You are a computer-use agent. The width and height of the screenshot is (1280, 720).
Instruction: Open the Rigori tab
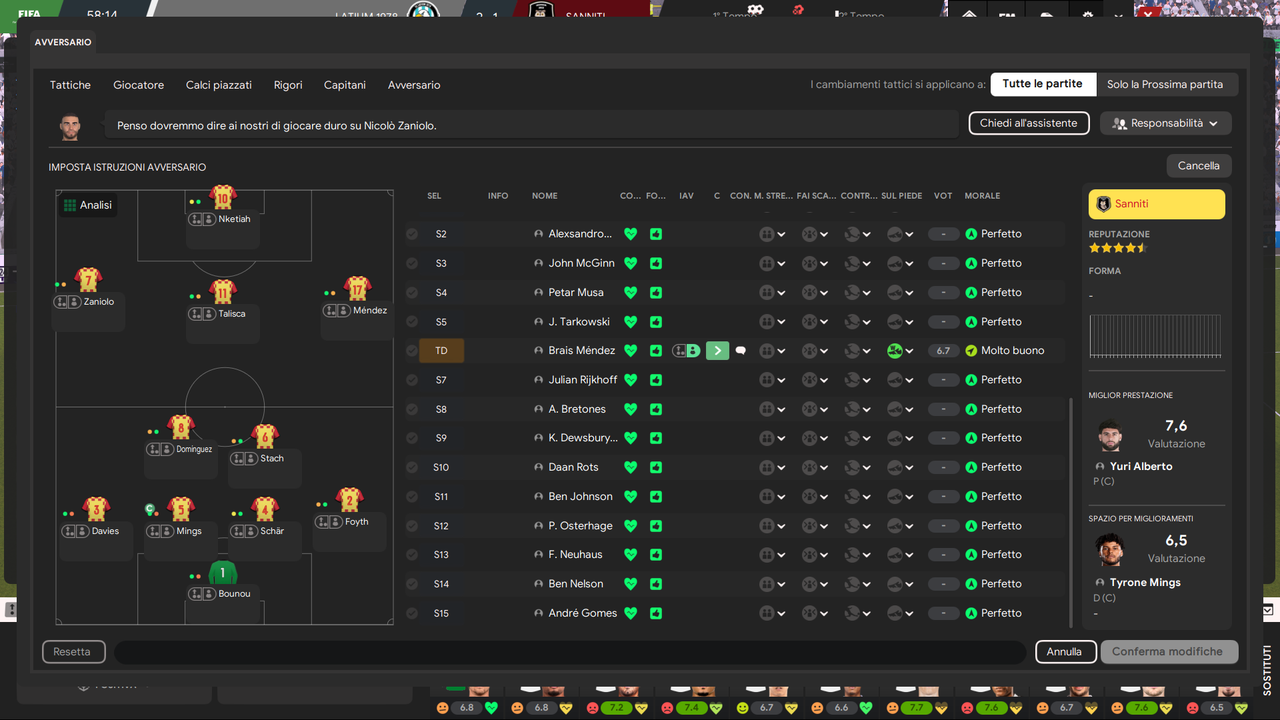[x=288, y=85]
